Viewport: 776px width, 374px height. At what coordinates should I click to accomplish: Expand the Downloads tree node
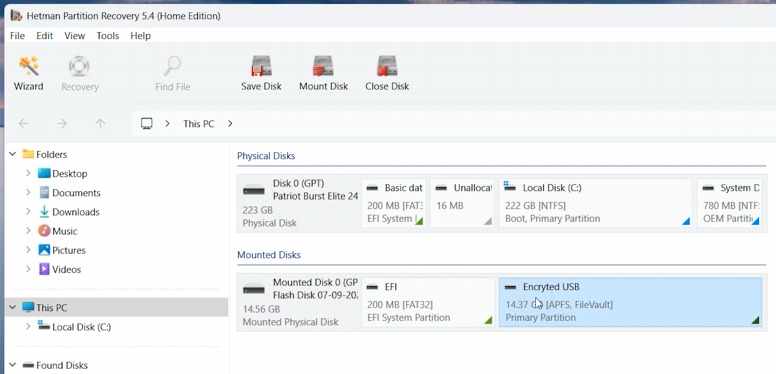tap(28, 212)
